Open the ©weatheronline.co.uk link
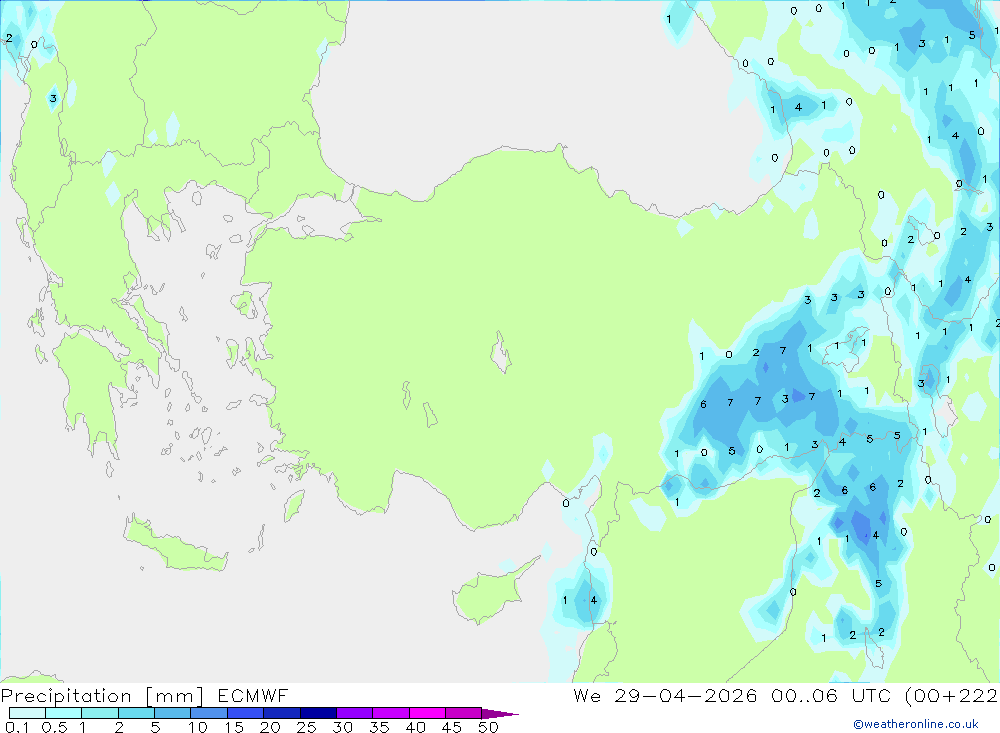The width and height of the screenshot is (1000, 733). pos(916,724)
